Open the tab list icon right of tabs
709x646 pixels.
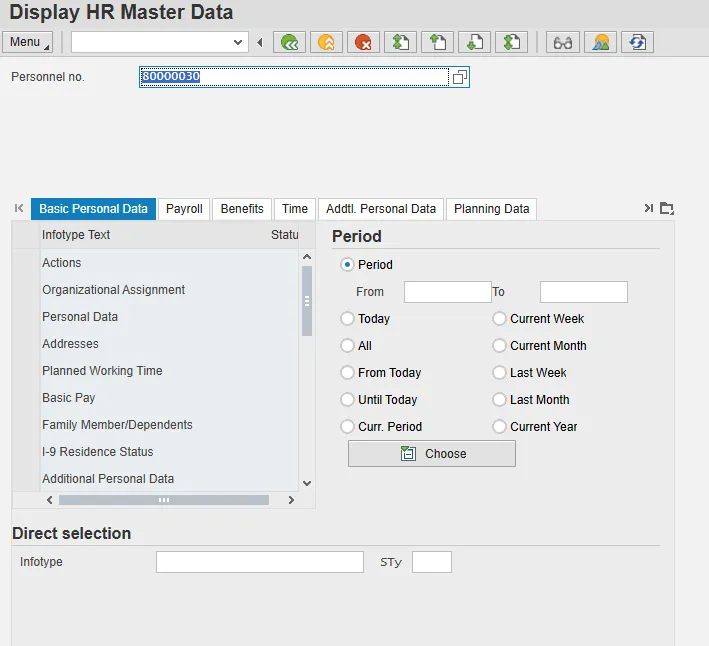click(x=667, y=208)
